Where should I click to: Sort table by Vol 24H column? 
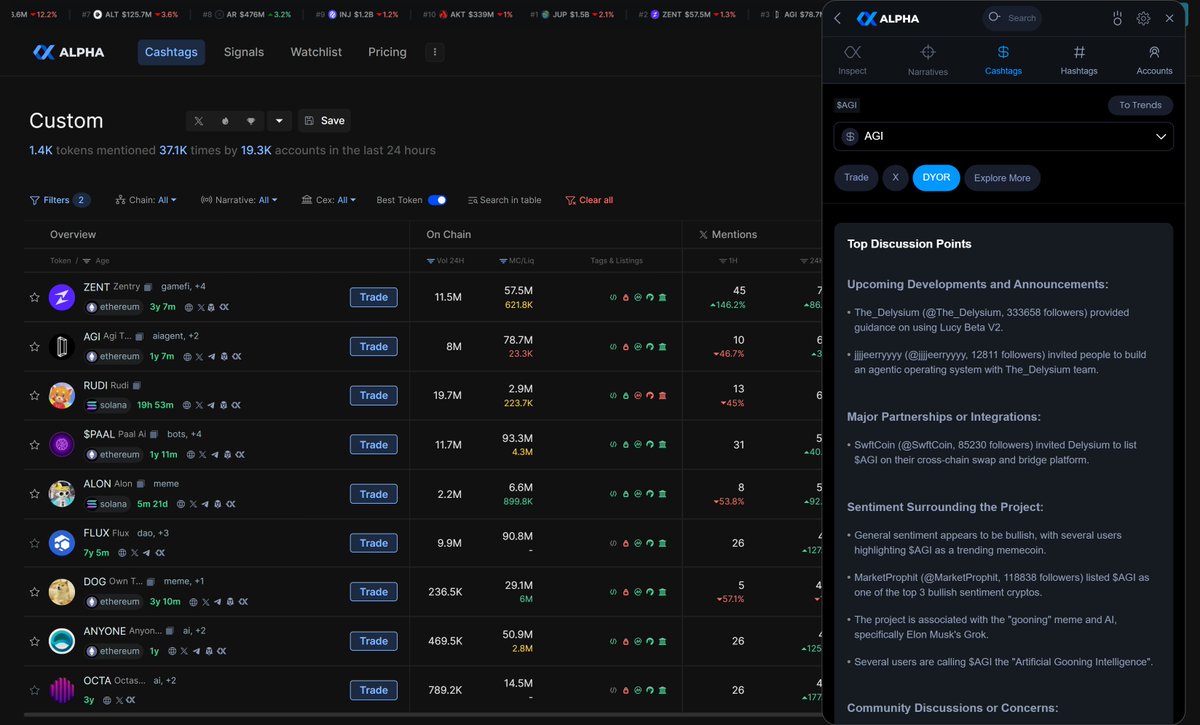(444, 260)
